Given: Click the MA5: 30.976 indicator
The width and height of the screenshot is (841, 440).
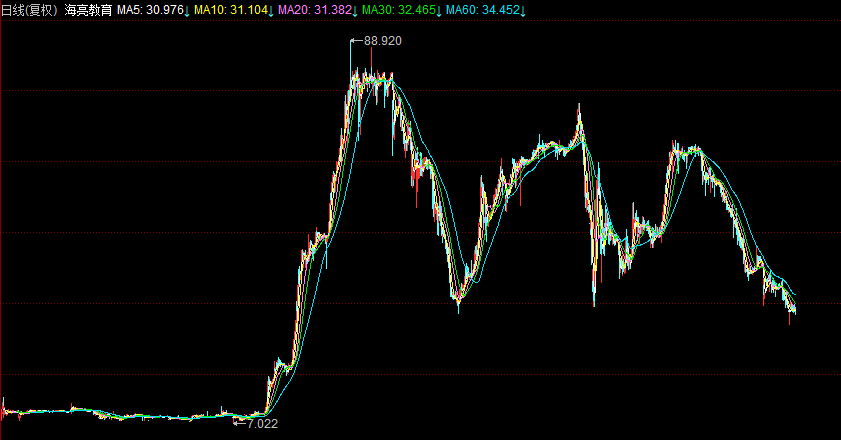Looking at the screenshot, I should 150,10.
